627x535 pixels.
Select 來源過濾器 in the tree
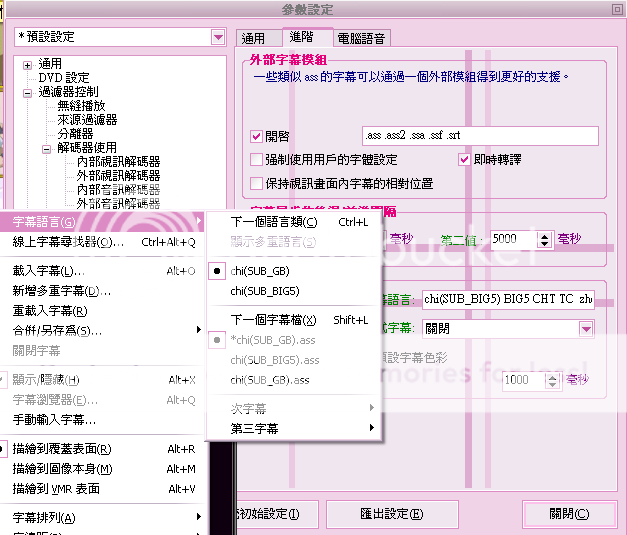(86, 120)
